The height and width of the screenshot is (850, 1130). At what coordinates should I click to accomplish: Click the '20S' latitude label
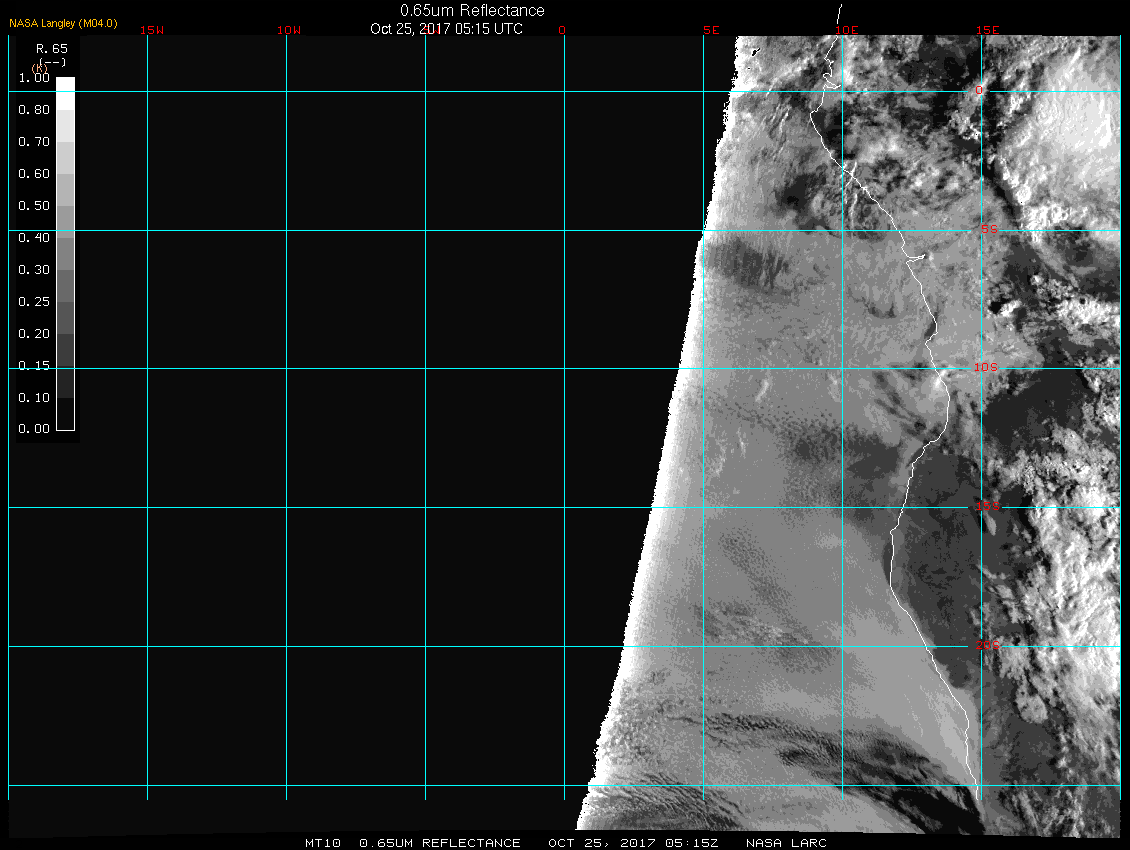(x=988, y=645)
